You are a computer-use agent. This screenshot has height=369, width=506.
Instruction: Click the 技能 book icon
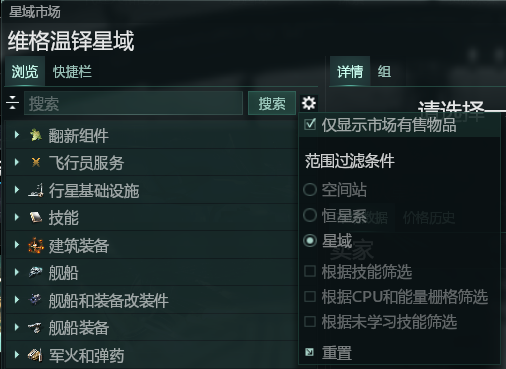point(36,217)
